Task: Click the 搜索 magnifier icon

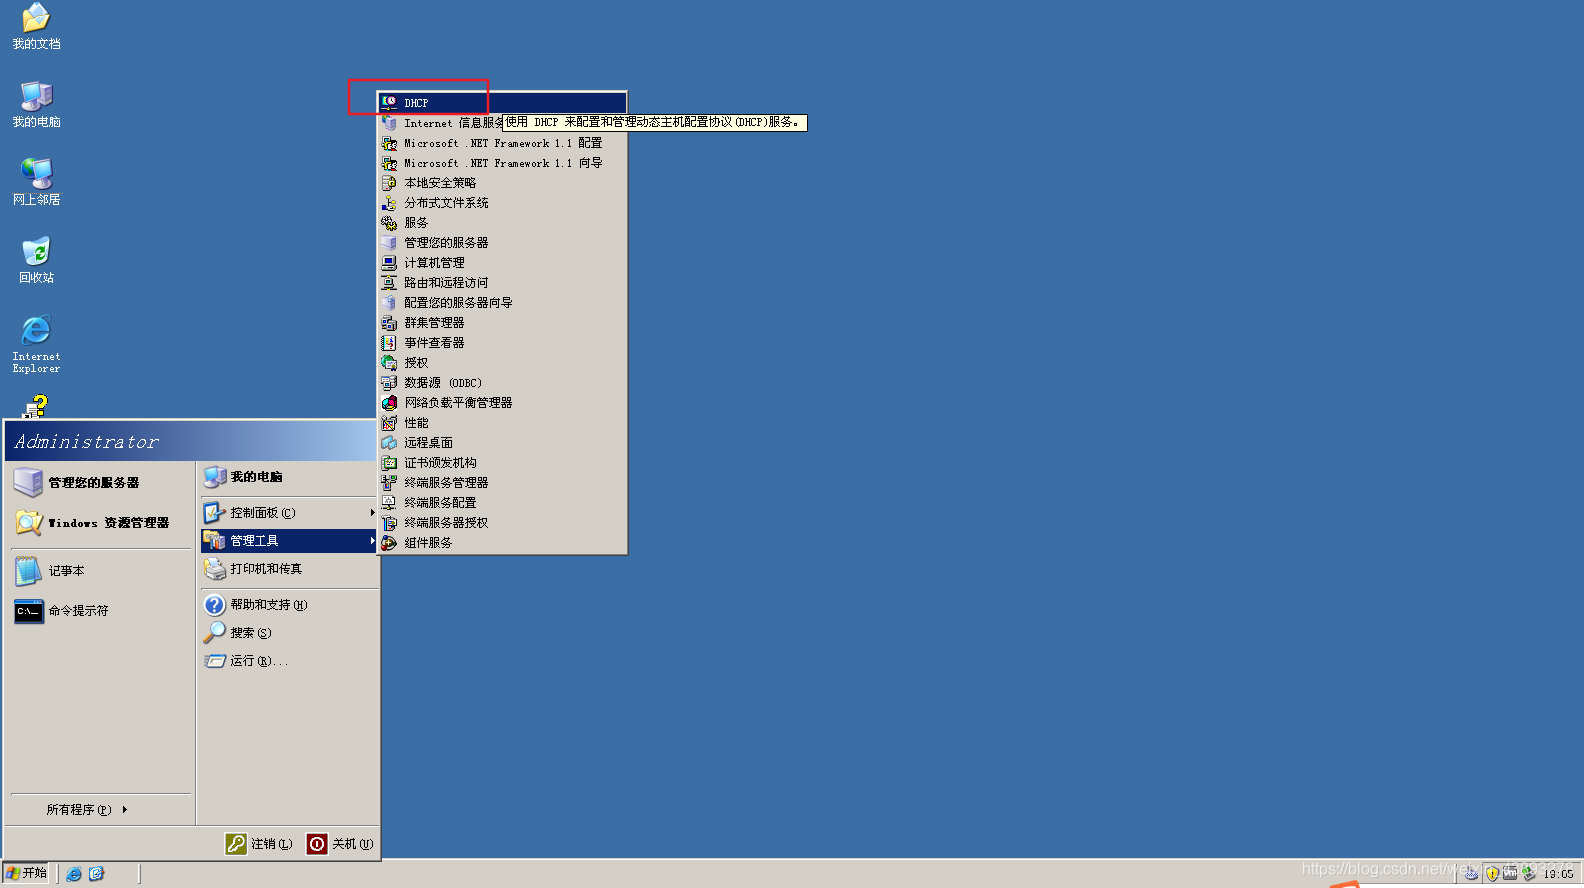Action: coord(215,633)
